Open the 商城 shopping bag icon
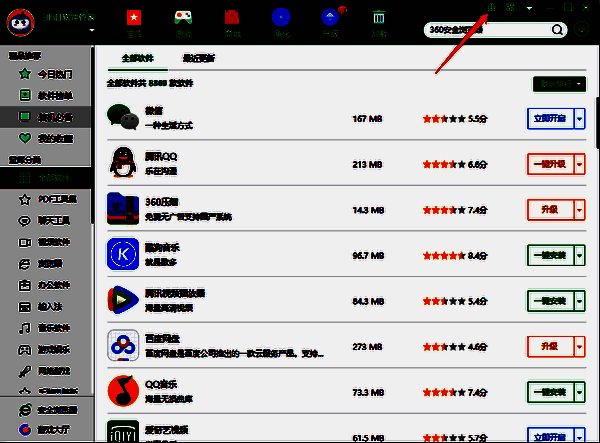The height and width of the screenshot is (443, 600). 232,18
